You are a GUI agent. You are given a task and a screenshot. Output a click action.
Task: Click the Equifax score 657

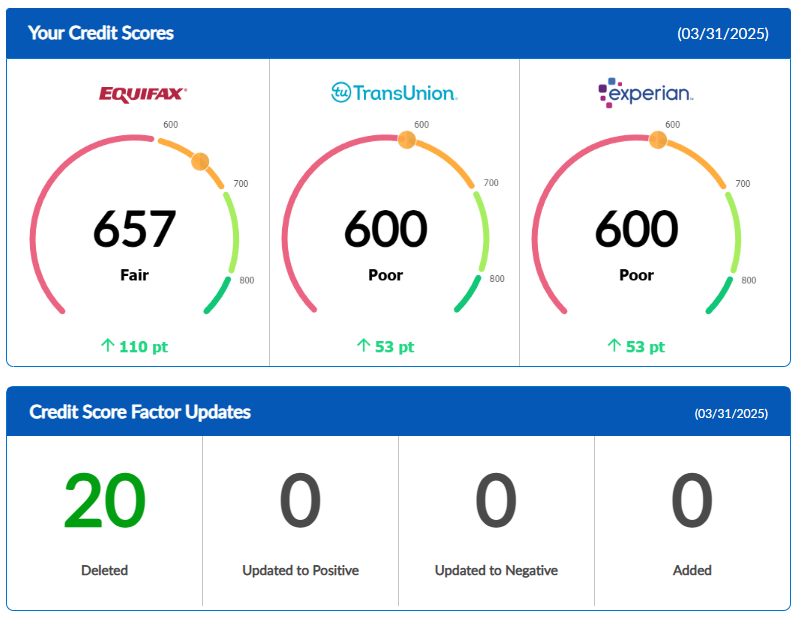(135, 229)
